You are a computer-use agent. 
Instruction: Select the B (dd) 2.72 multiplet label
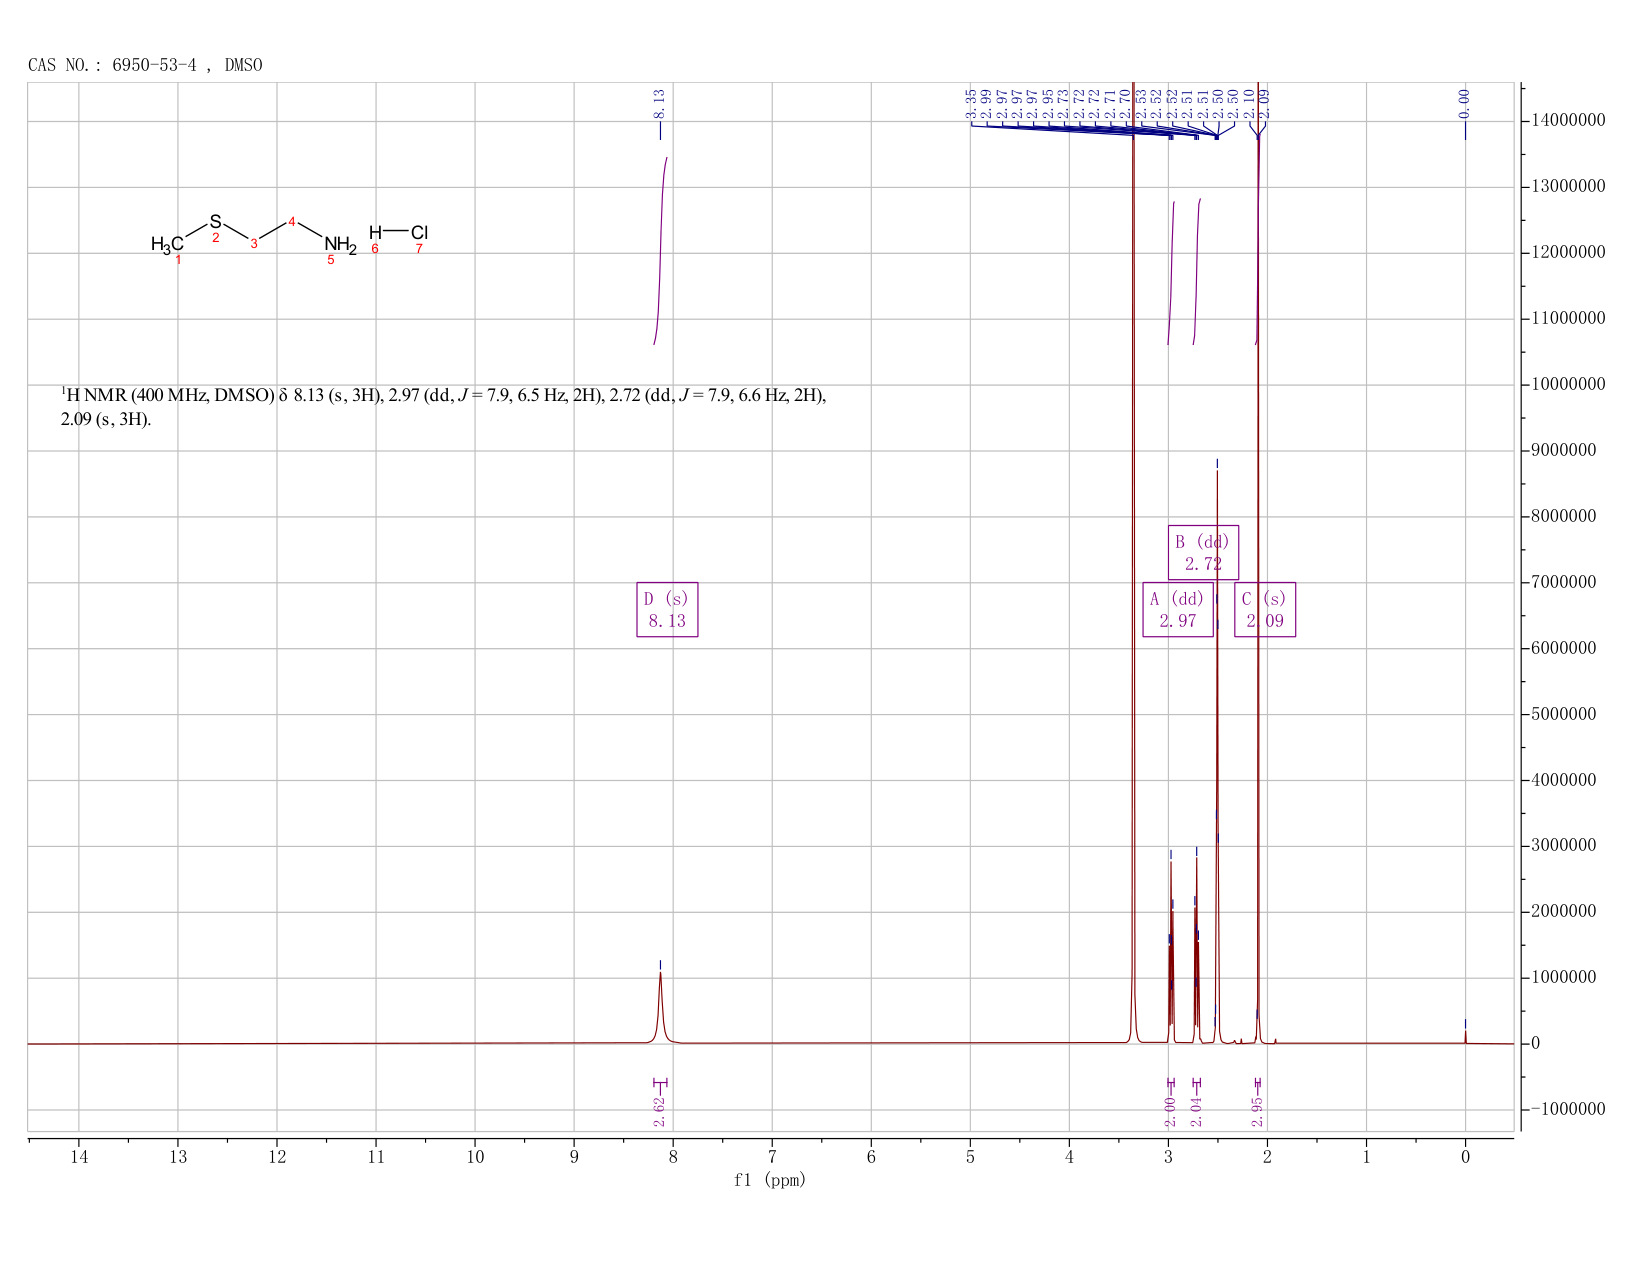[x=1203, y=552]
